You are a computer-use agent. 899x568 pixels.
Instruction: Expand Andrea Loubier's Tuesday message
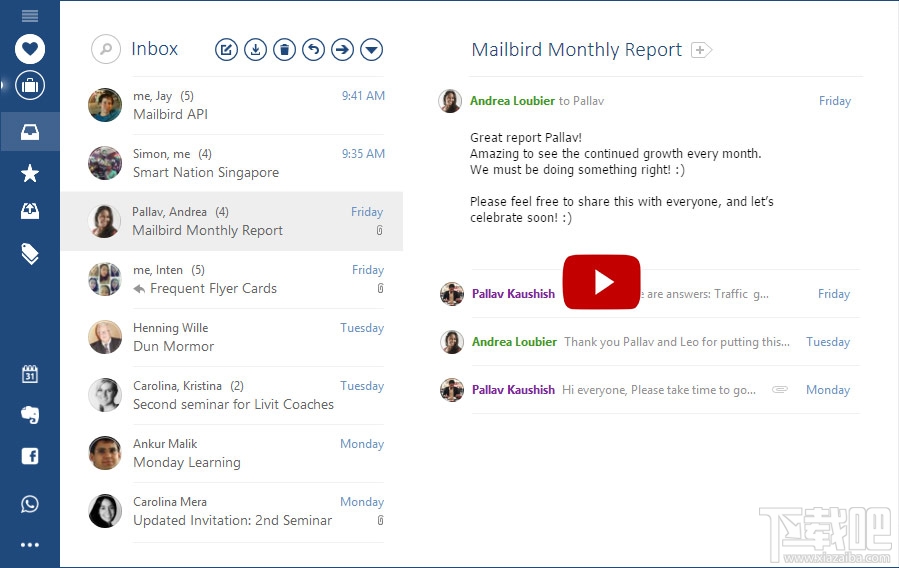(649, 342)
